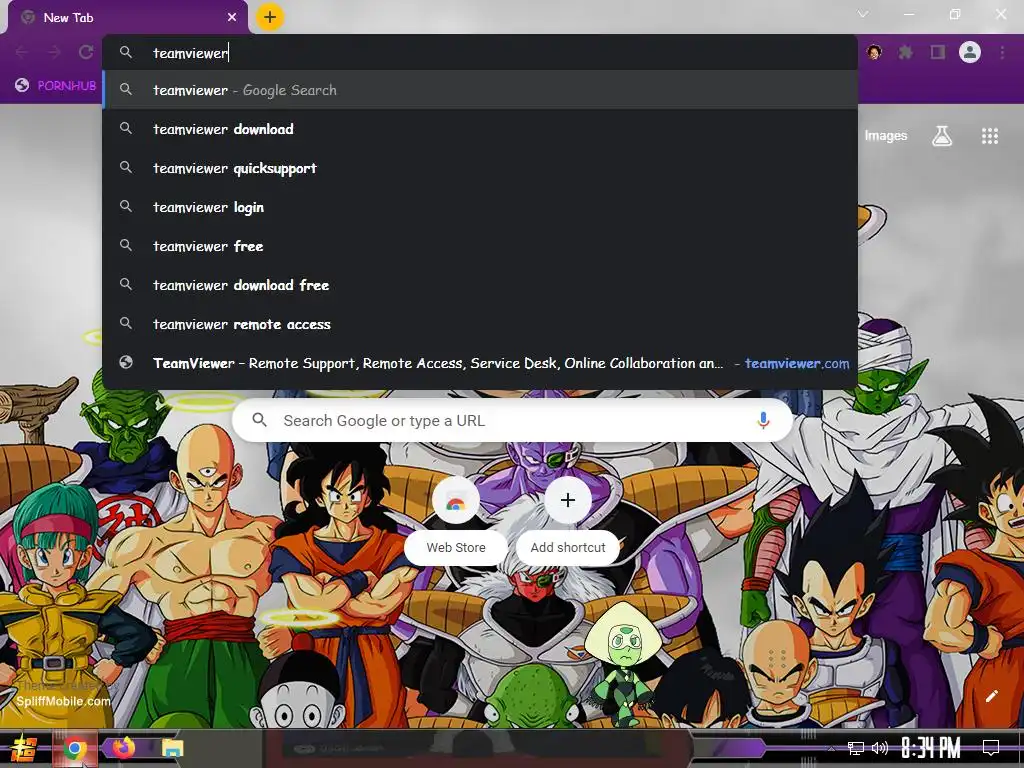Open File Explorer from taskbar

[x=172, y=748]
